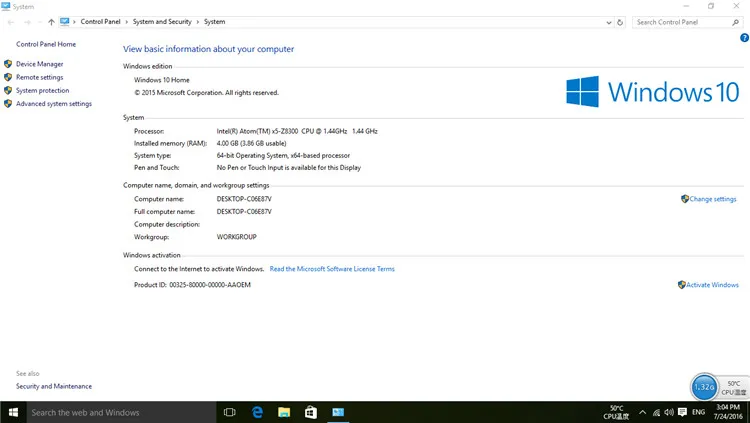Click the refresh button in address bar
Image resolution: width=750 pixels, height=423 pixels.
click(x=620, y=22)
